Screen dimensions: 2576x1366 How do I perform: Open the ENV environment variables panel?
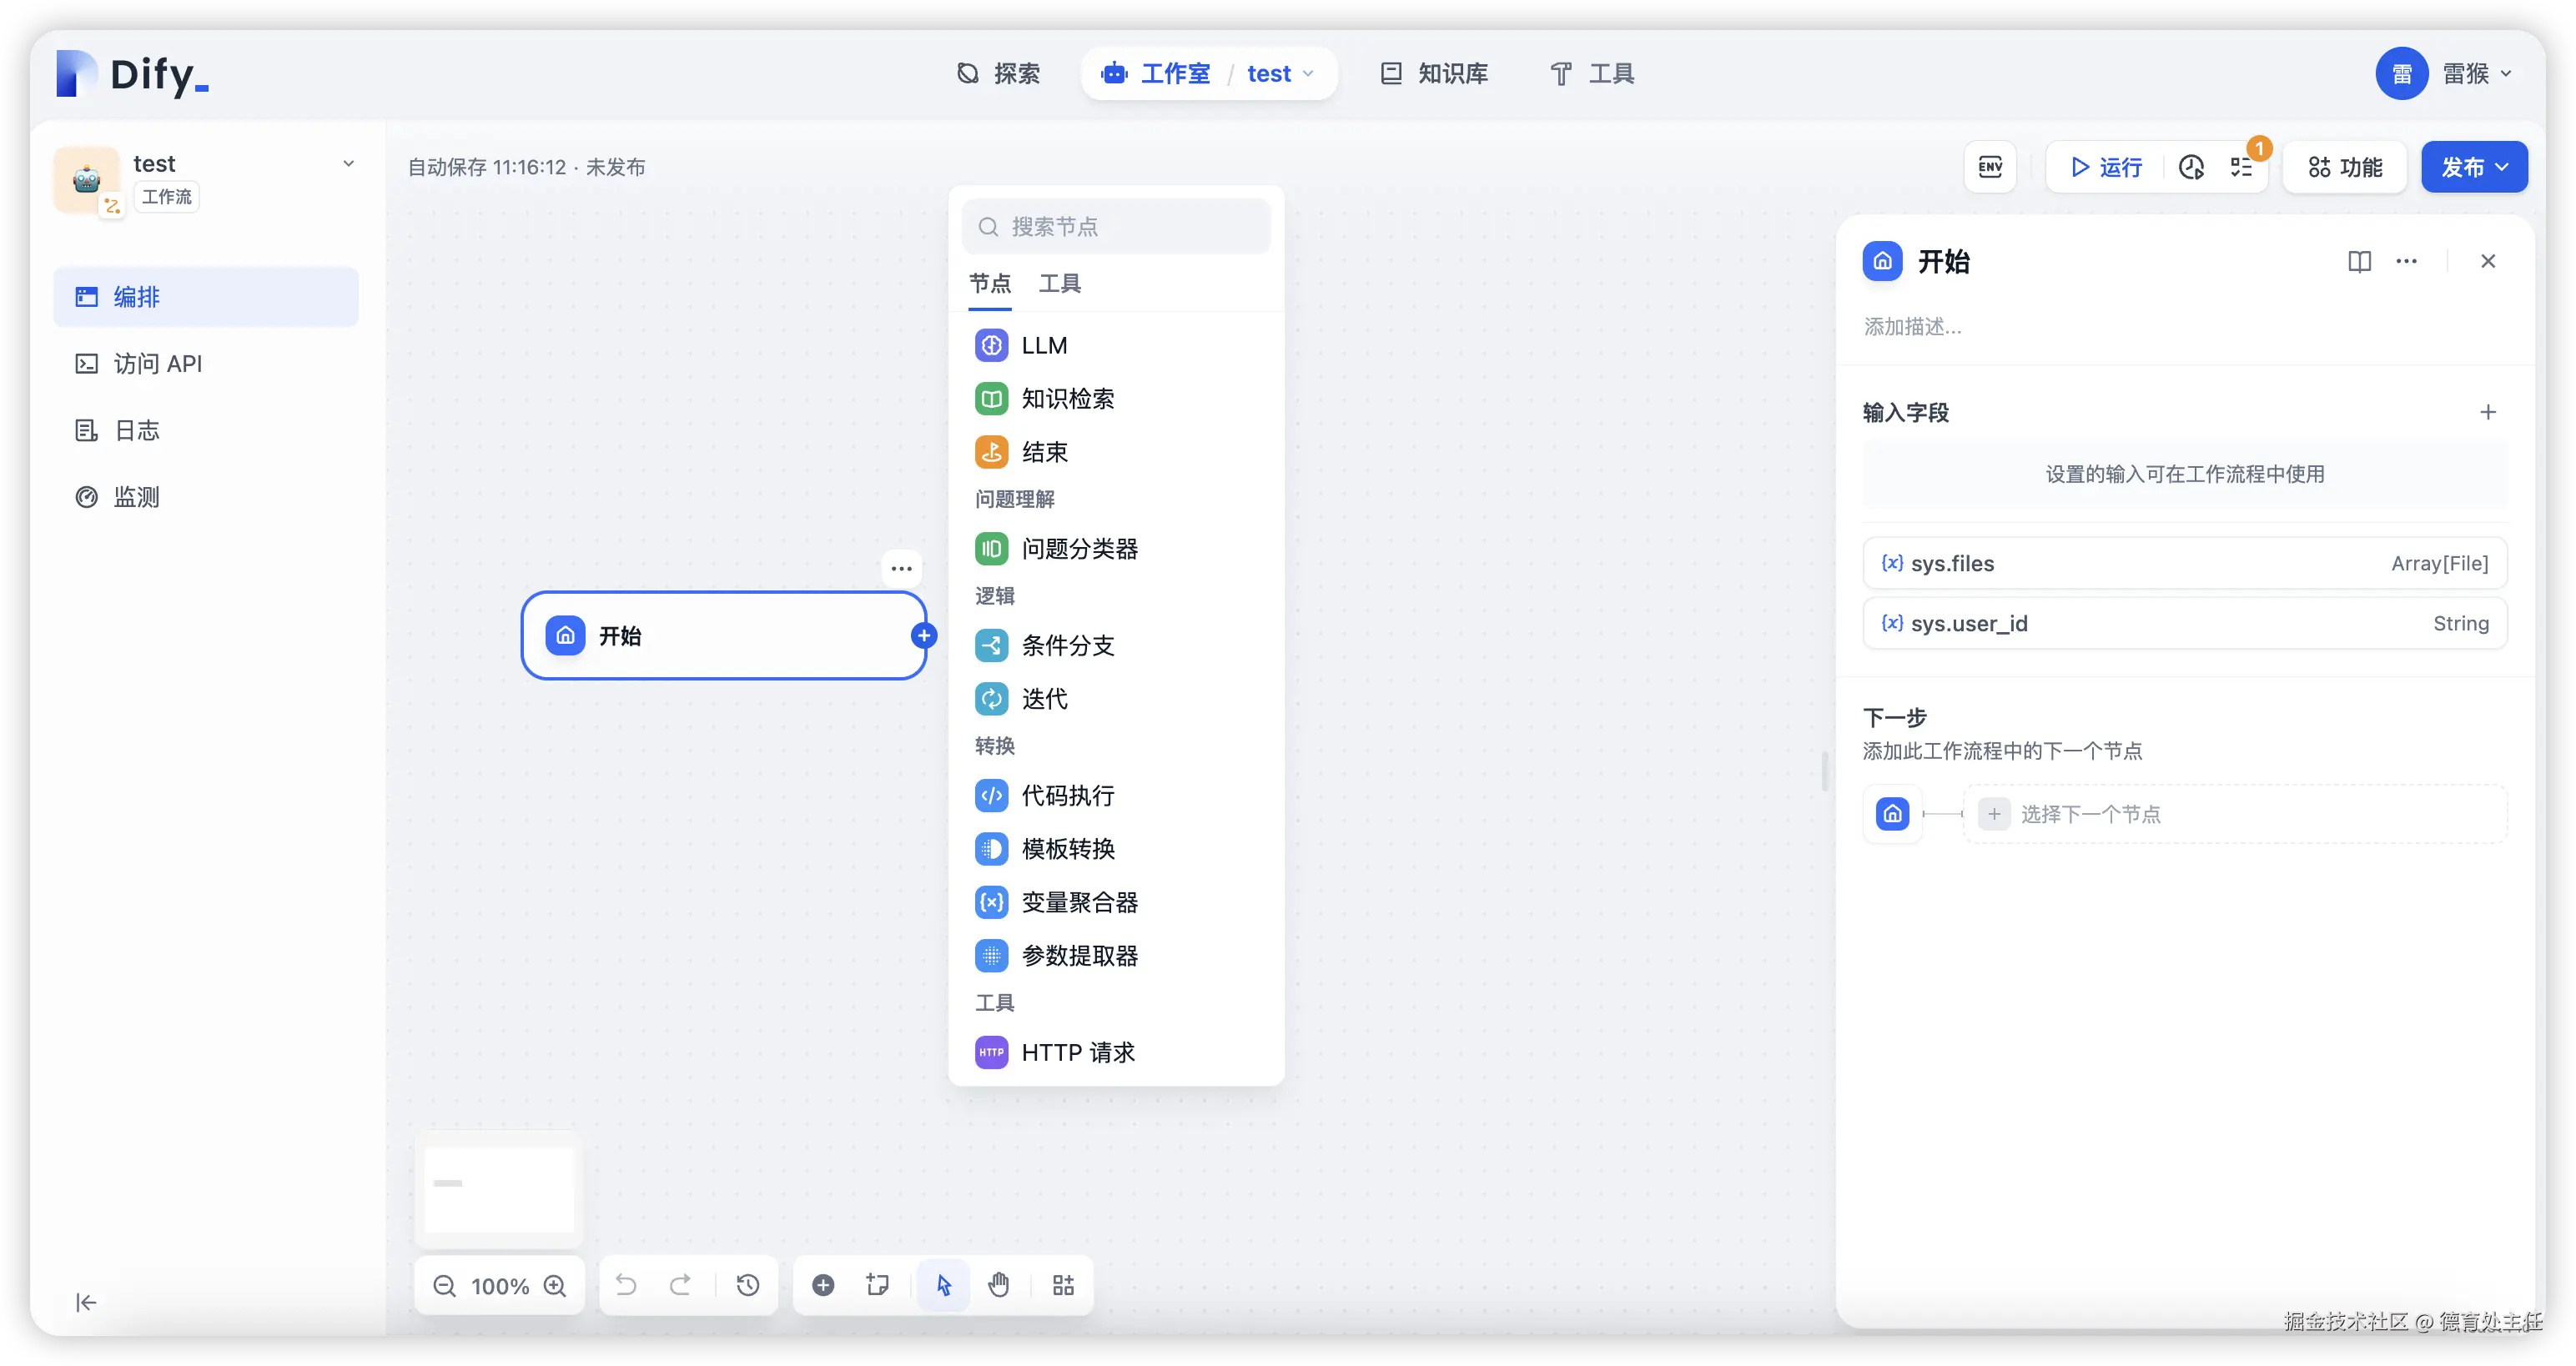(1990, 167)
